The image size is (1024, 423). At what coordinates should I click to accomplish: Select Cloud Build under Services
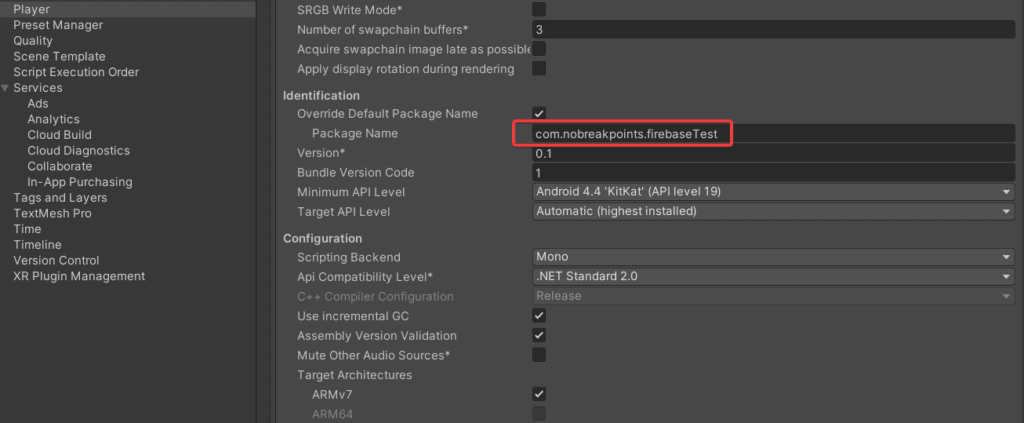point(59,134)
